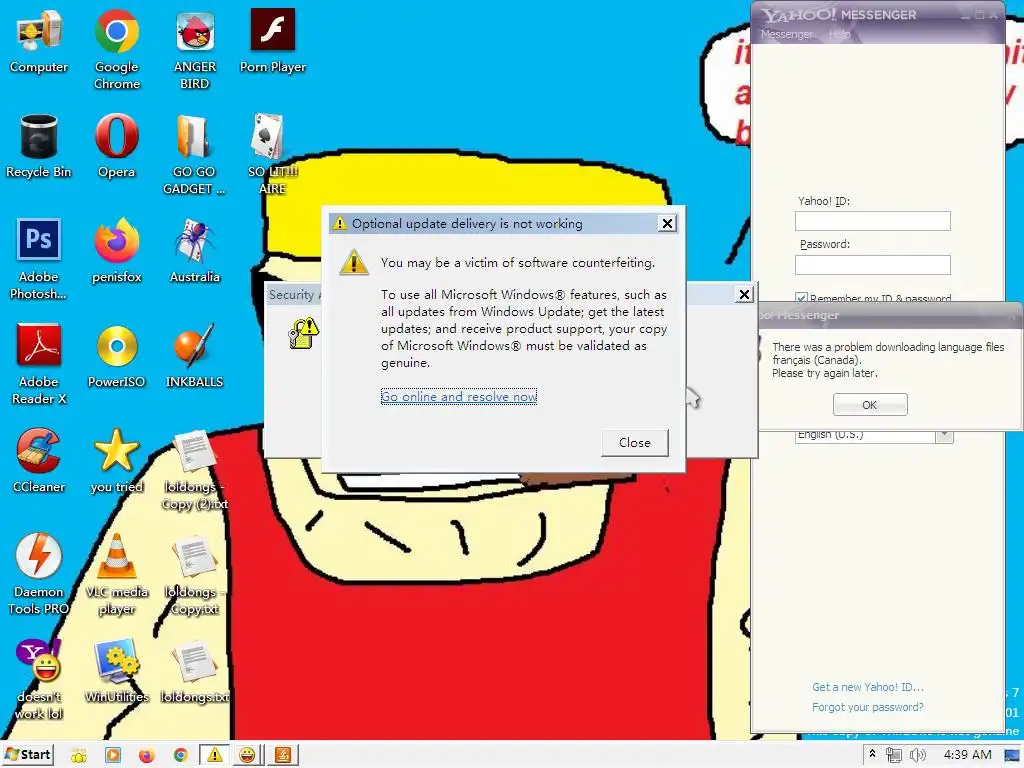The width and height of the screenshot is (1024, 768).
Task: Click the Daemon Tools PRO icon
Action: point(39,575)
